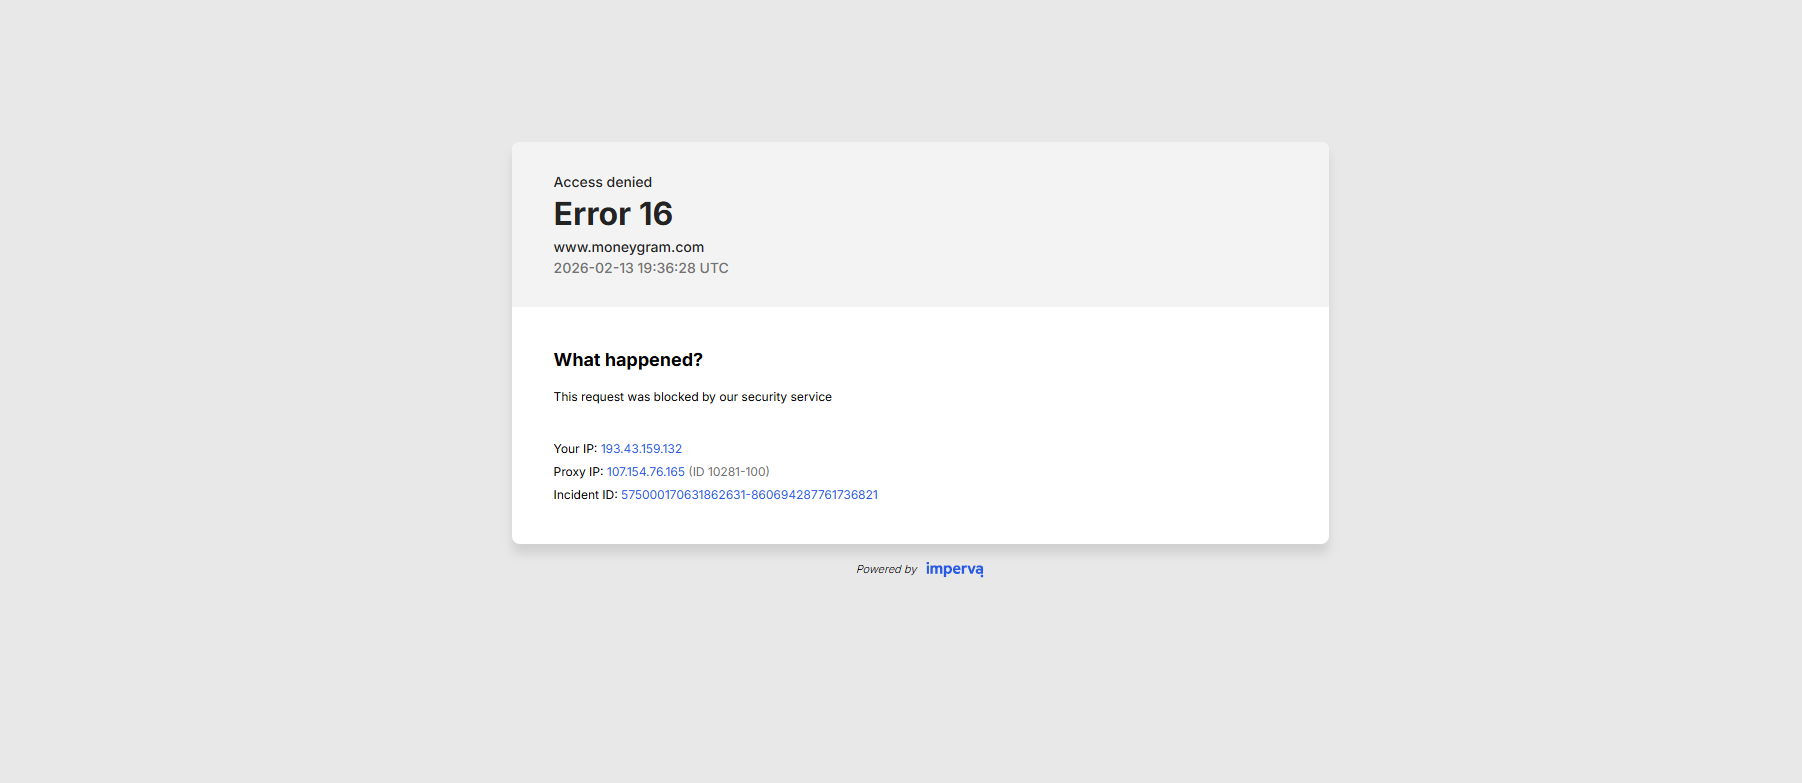
Task: Click the number 16 in the heading
Action: pos(656,214)
